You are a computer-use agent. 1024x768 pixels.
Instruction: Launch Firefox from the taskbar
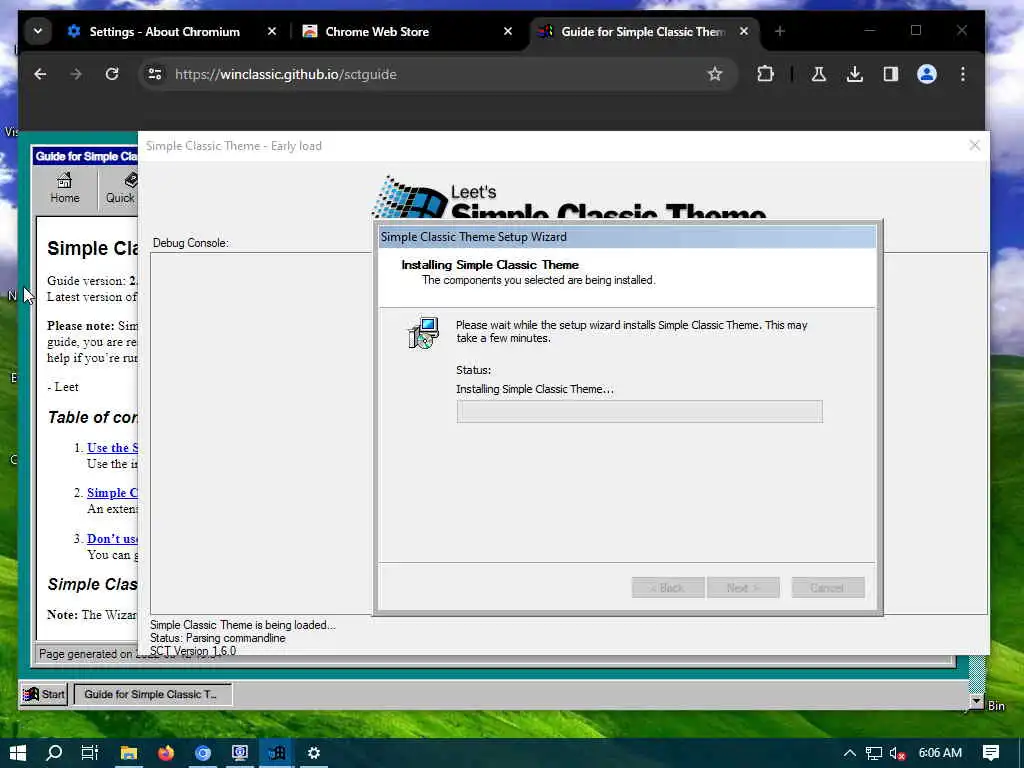[x=166, y=753]
